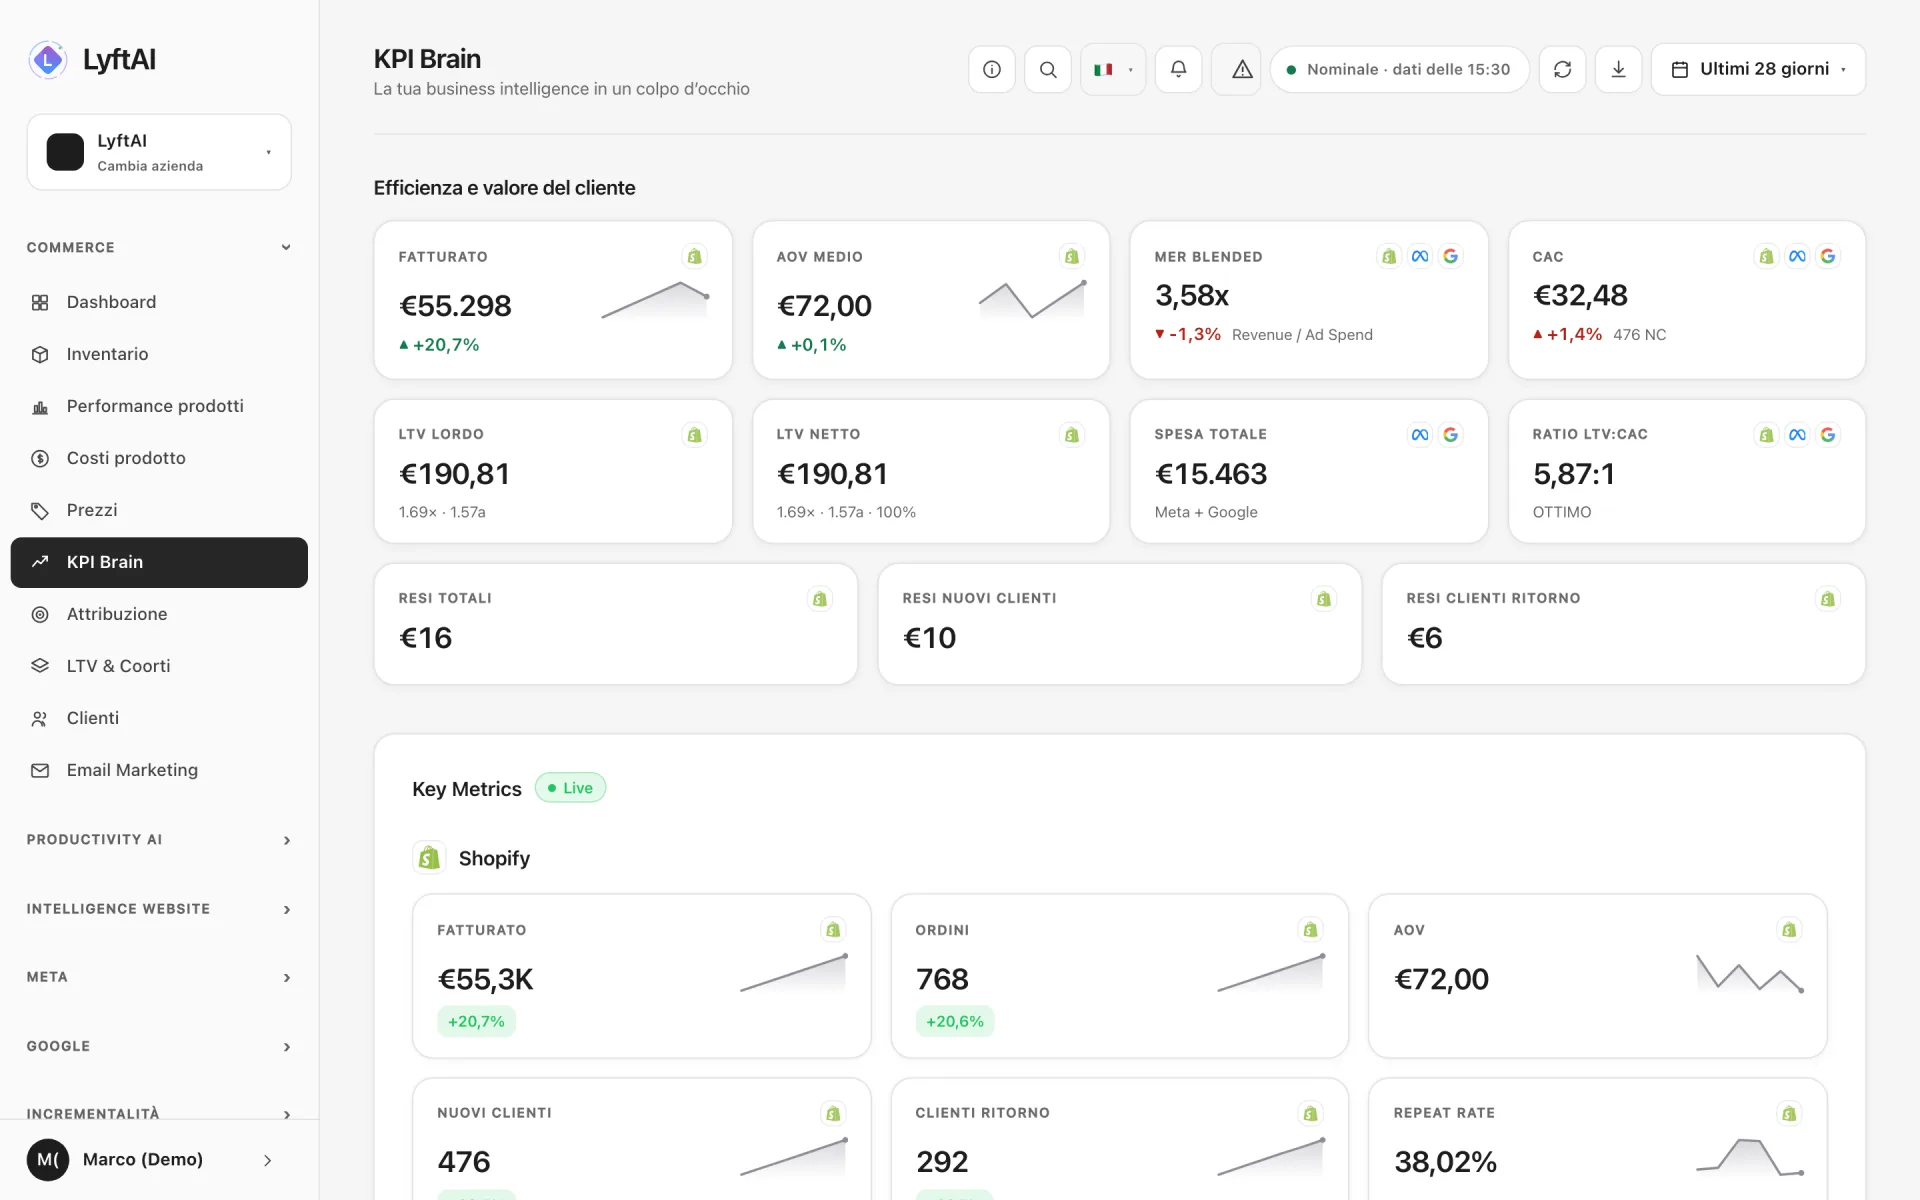Select Attribuzione in the sidebar

pos(159,614)
